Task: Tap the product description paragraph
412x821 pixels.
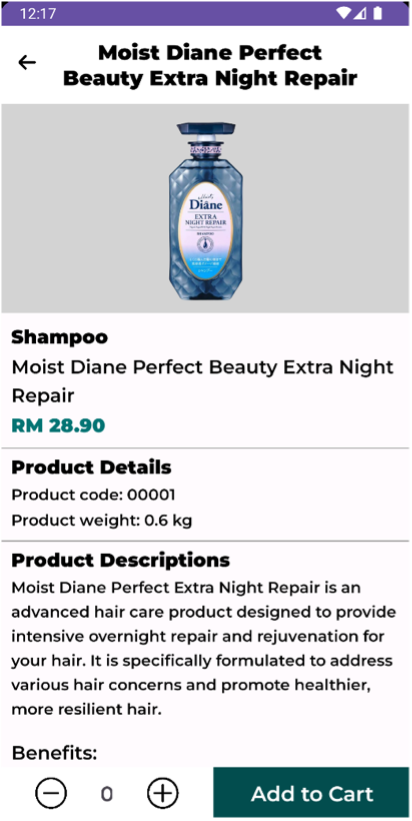Action: (x=204, y=648)
